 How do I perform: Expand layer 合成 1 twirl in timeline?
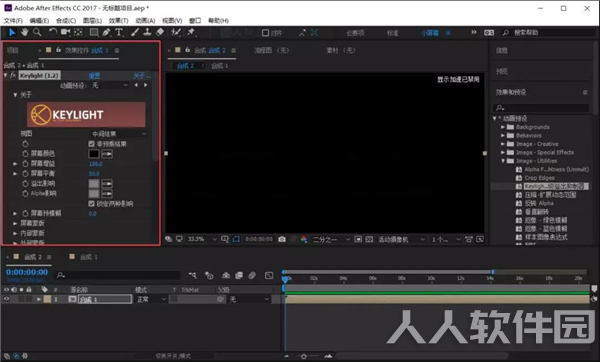[x=39, y=299]
